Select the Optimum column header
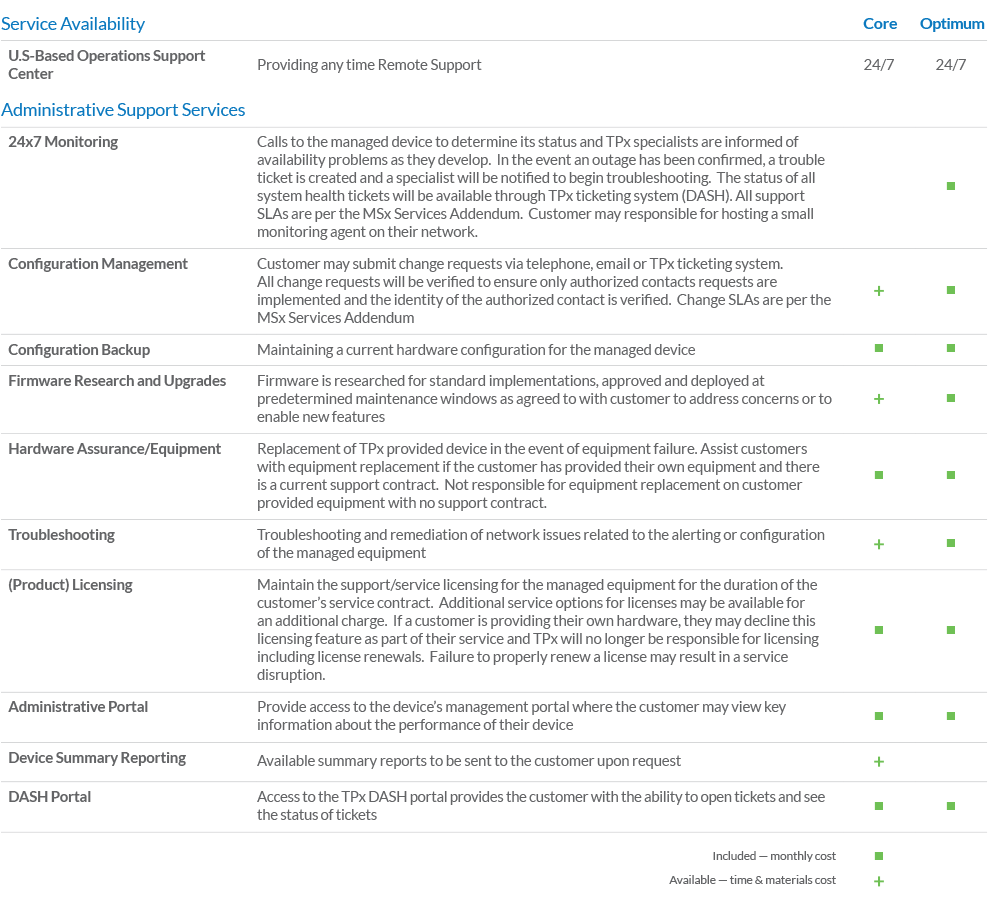Screen dimensions: 1005x905 tap(952, 23)
